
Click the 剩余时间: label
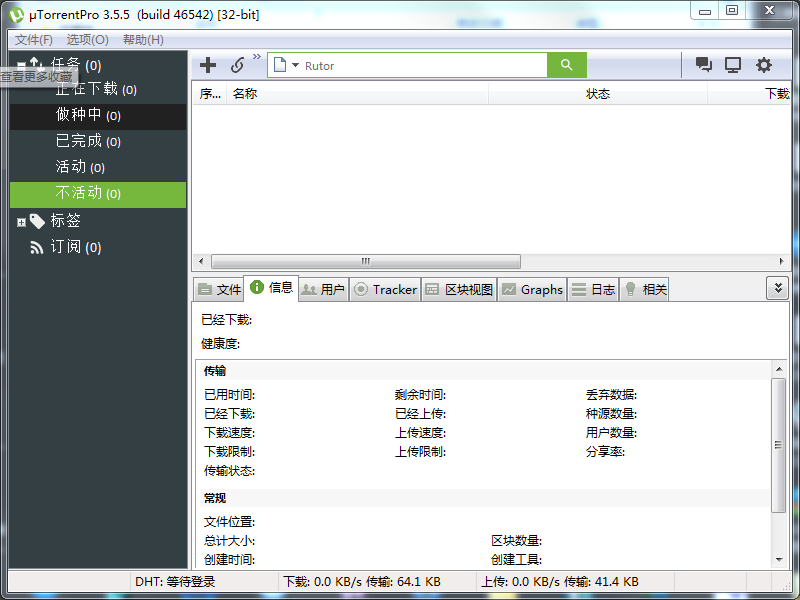(x=420, y=395)
